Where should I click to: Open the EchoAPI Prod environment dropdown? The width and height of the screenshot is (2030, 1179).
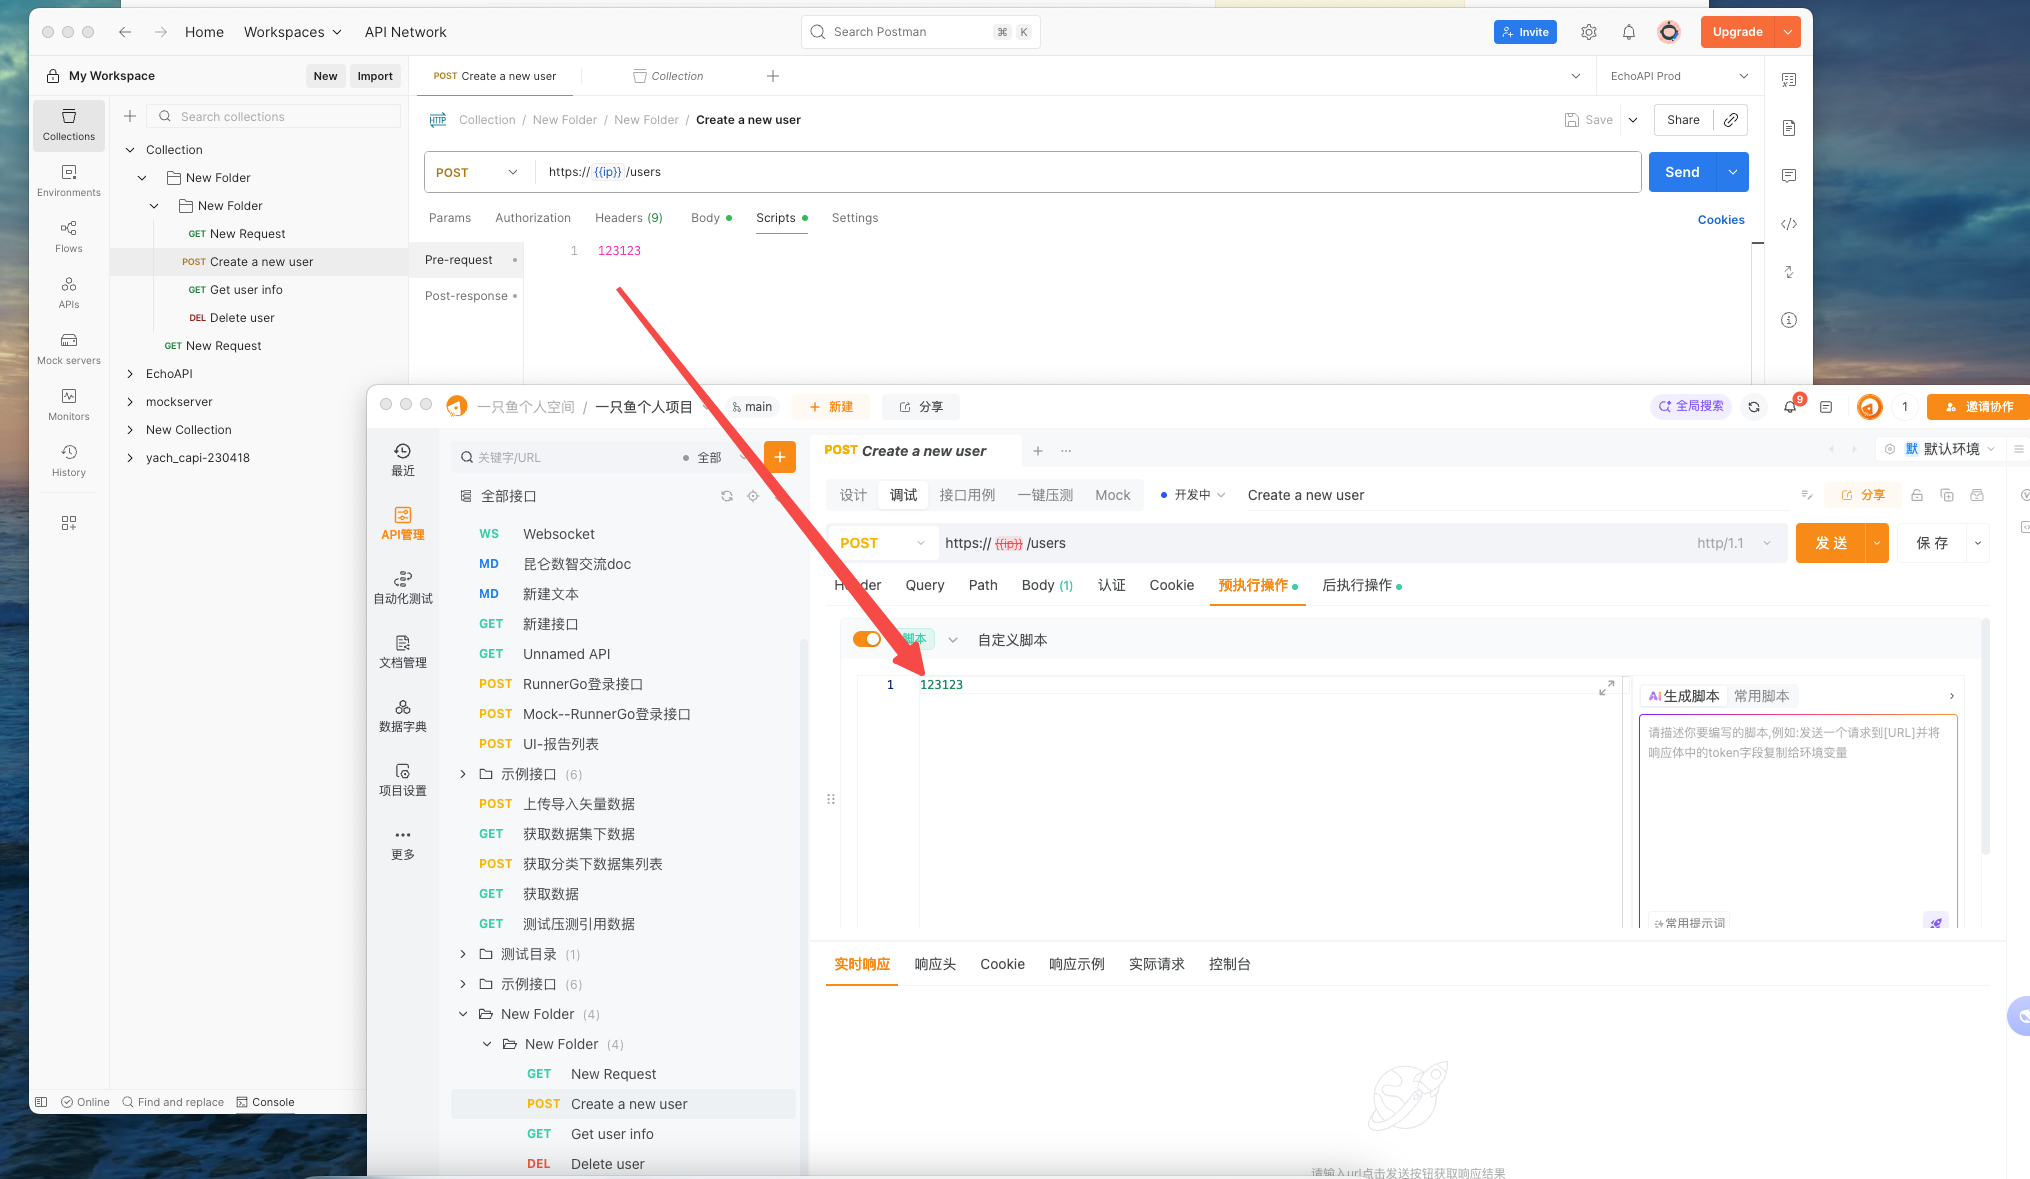(x=1679, y=76)
